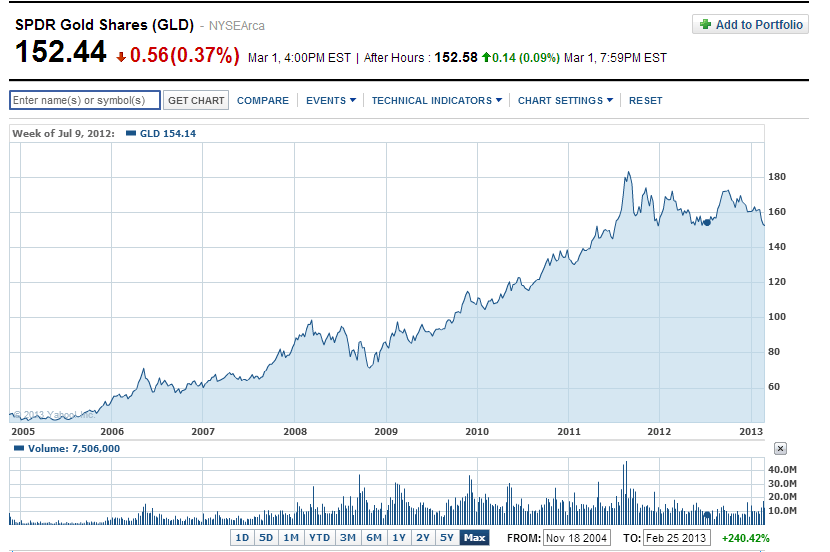Viewport: 830px width, 552px height.
Task: Click the TO date field Feb 25 2013
Action: click(x=676, y=538)
